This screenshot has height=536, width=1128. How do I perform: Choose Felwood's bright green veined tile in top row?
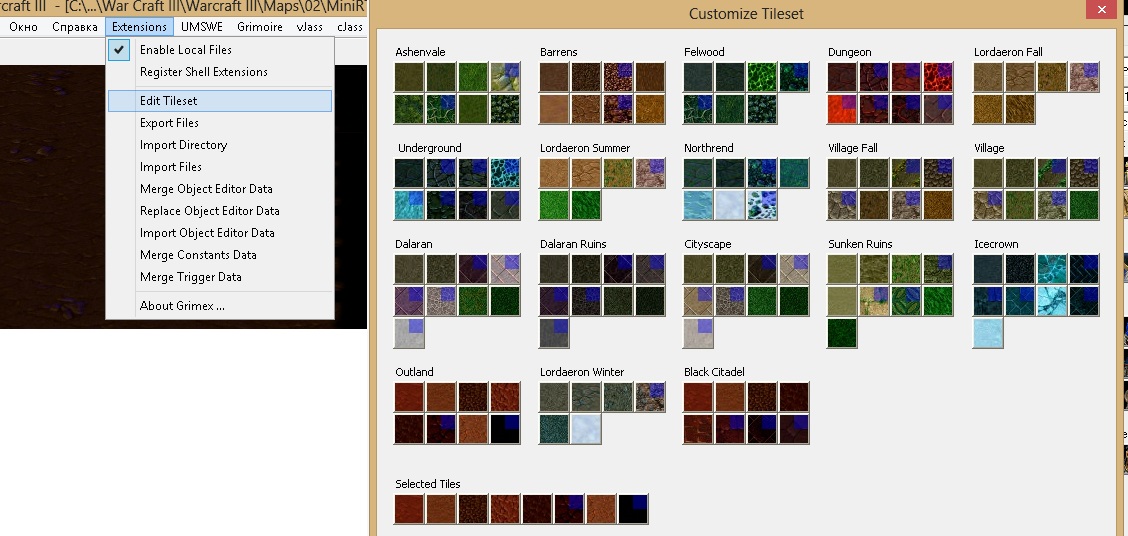(762, 77)
